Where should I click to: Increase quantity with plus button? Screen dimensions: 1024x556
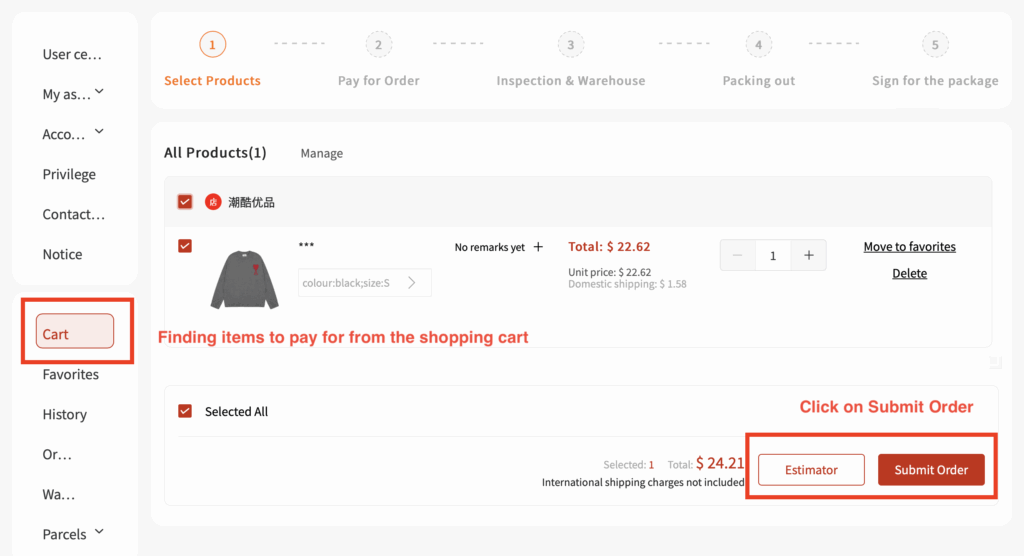808,255
